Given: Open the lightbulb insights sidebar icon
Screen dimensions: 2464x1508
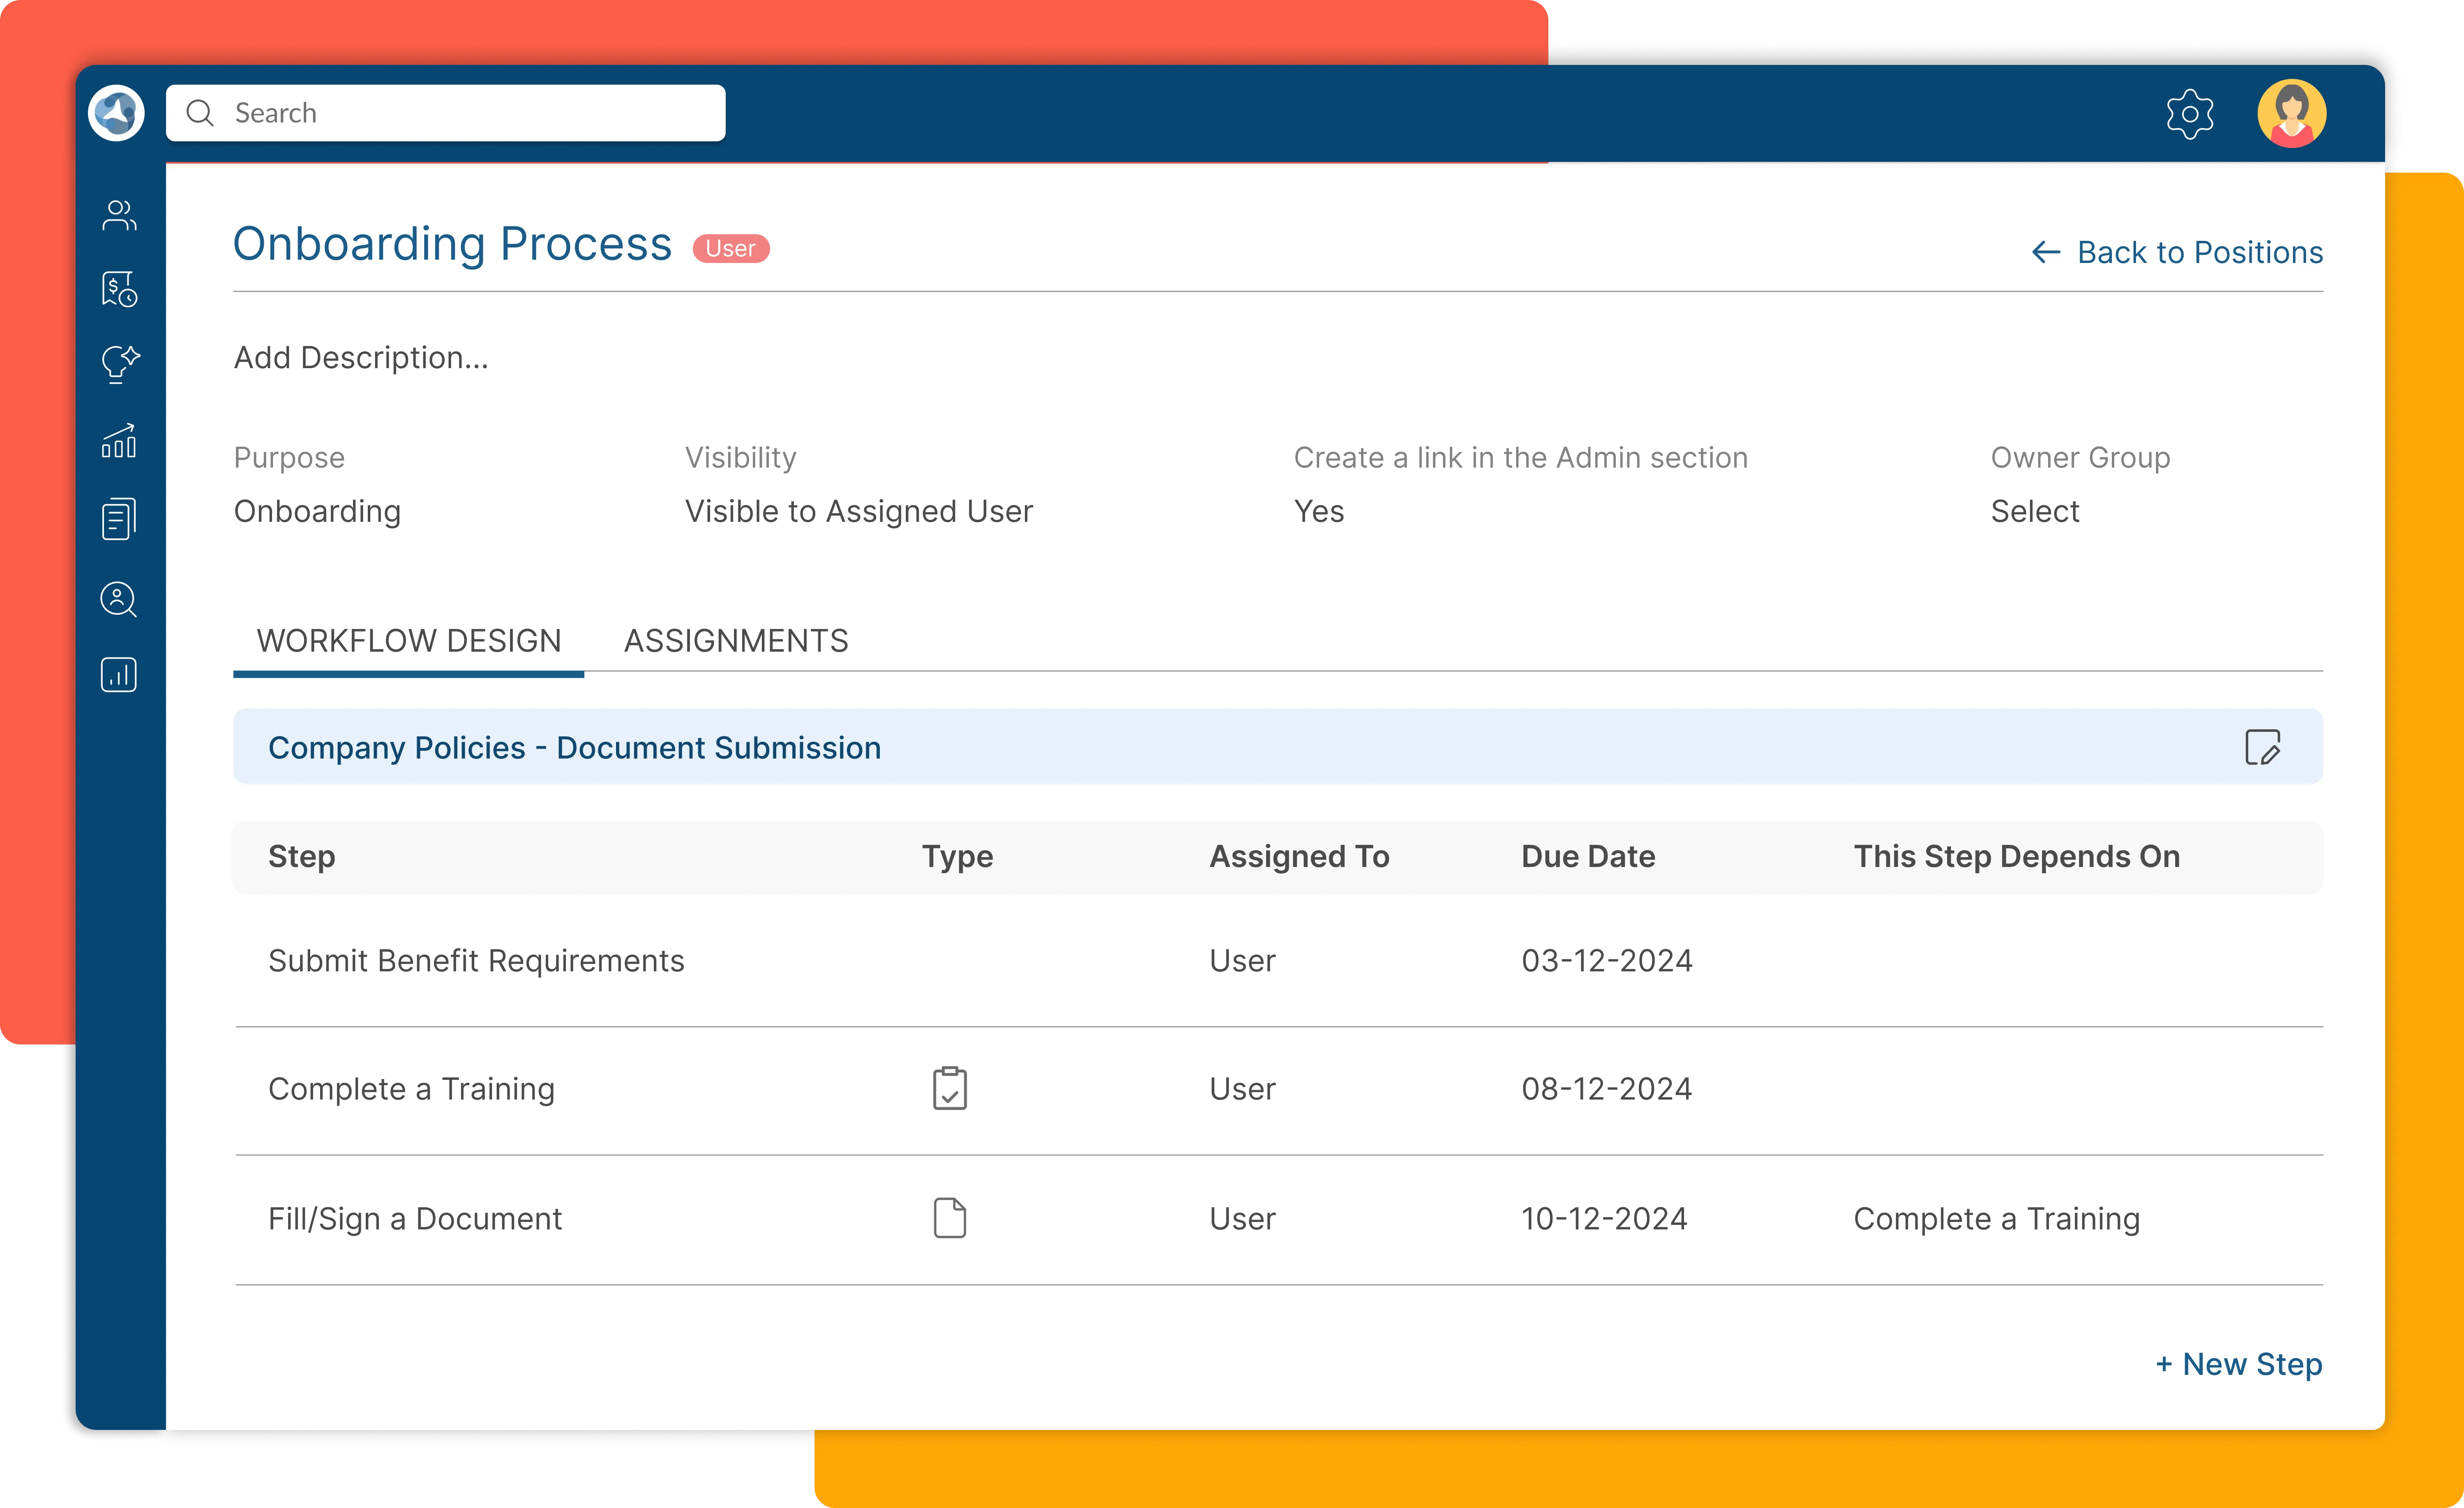Looking at the screenshot, I should click(119, 363).
